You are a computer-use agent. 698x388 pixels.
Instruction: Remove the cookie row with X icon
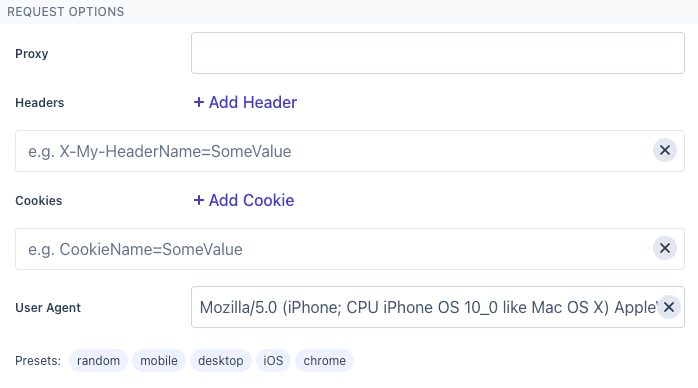point(665,248)
